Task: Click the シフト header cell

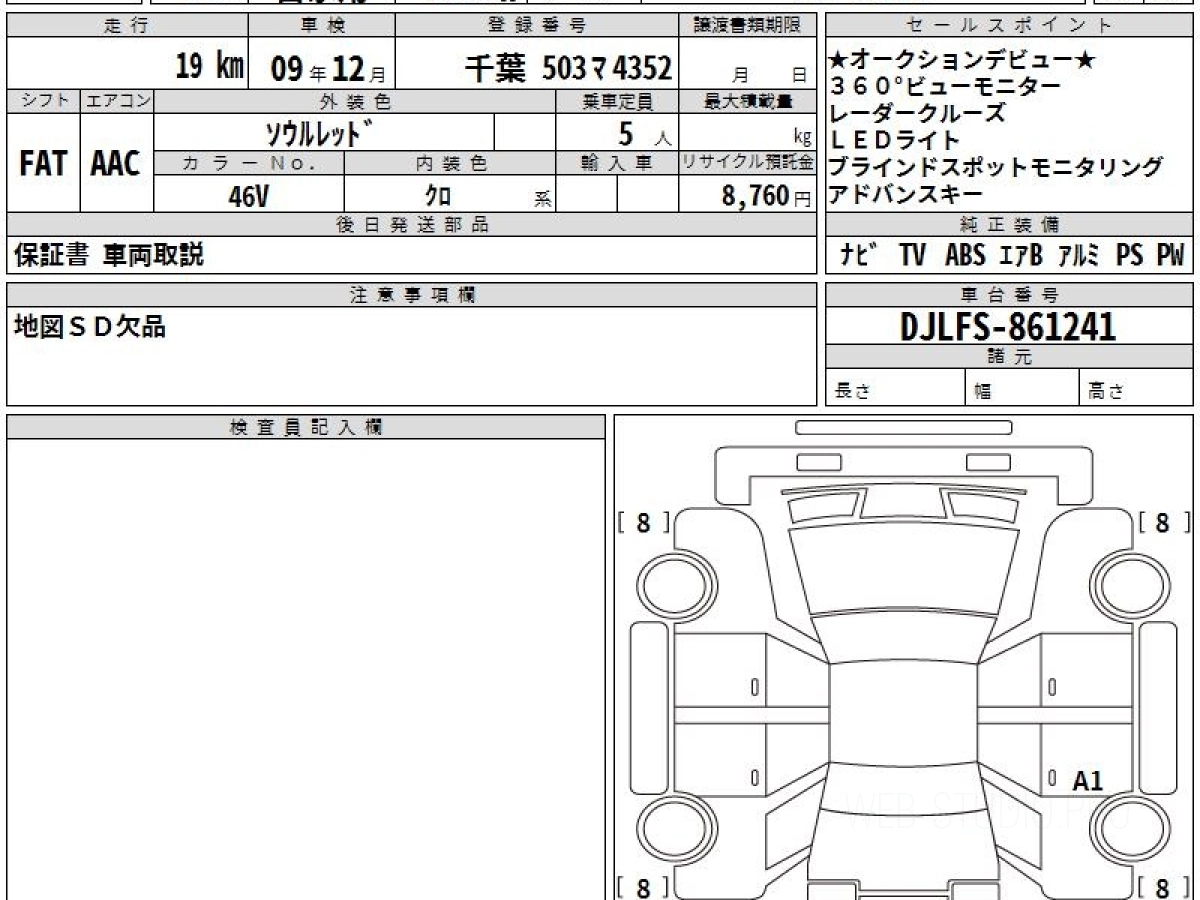Action: (x=43, y=101)
